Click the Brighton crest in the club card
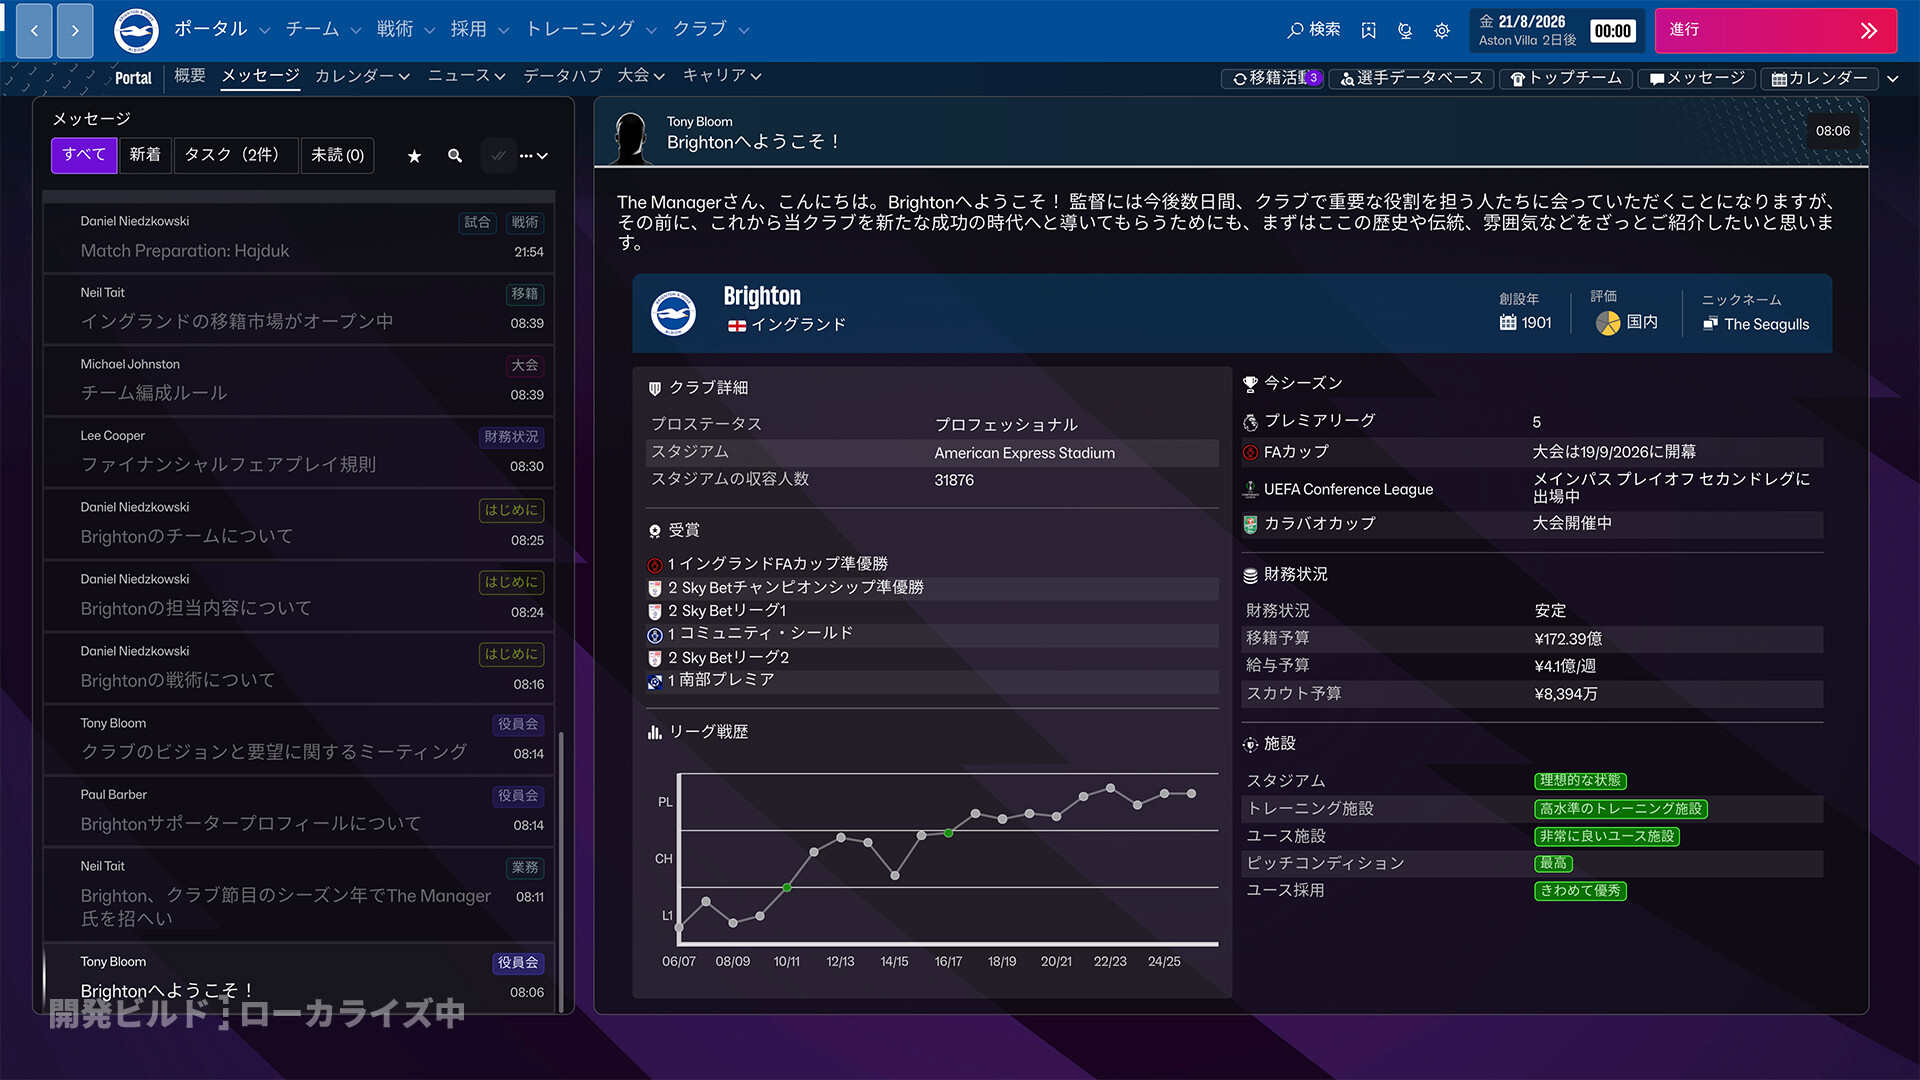Image resolution: width=1920 pixels, height=1080 pixels. (x=674, y=313)
